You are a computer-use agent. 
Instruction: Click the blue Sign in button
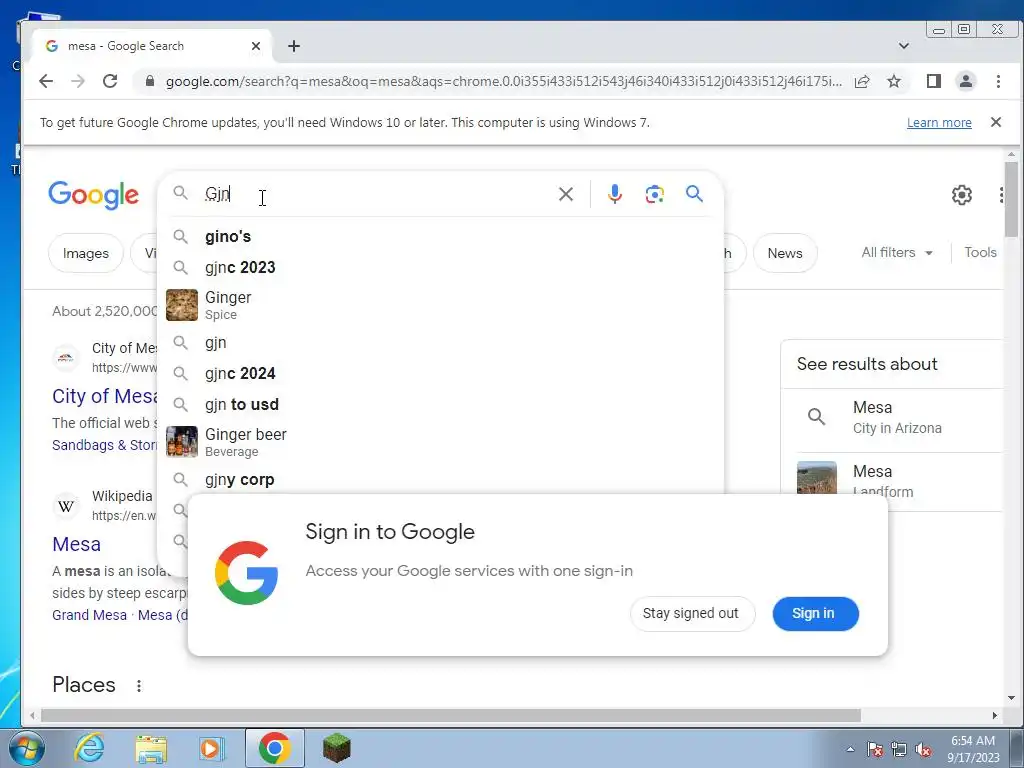point(815,614)
